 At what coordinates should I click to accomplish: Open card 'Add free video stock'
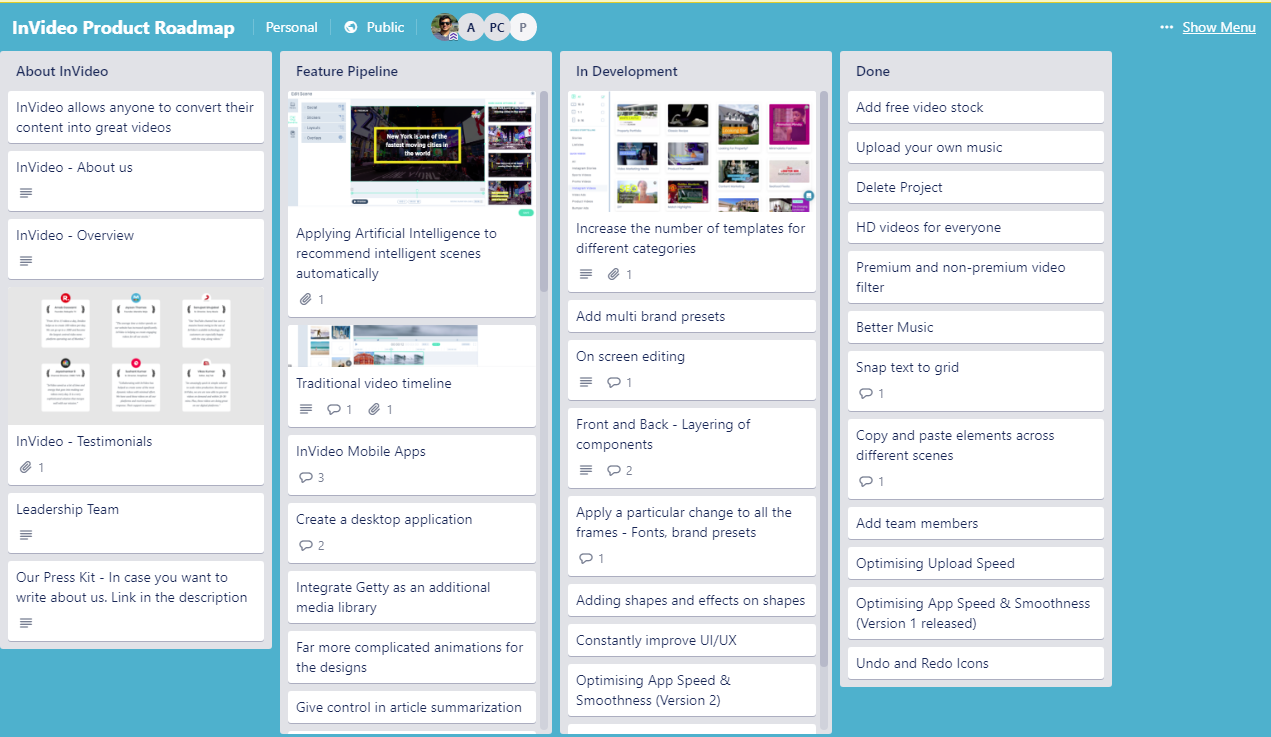click(976, 107)
